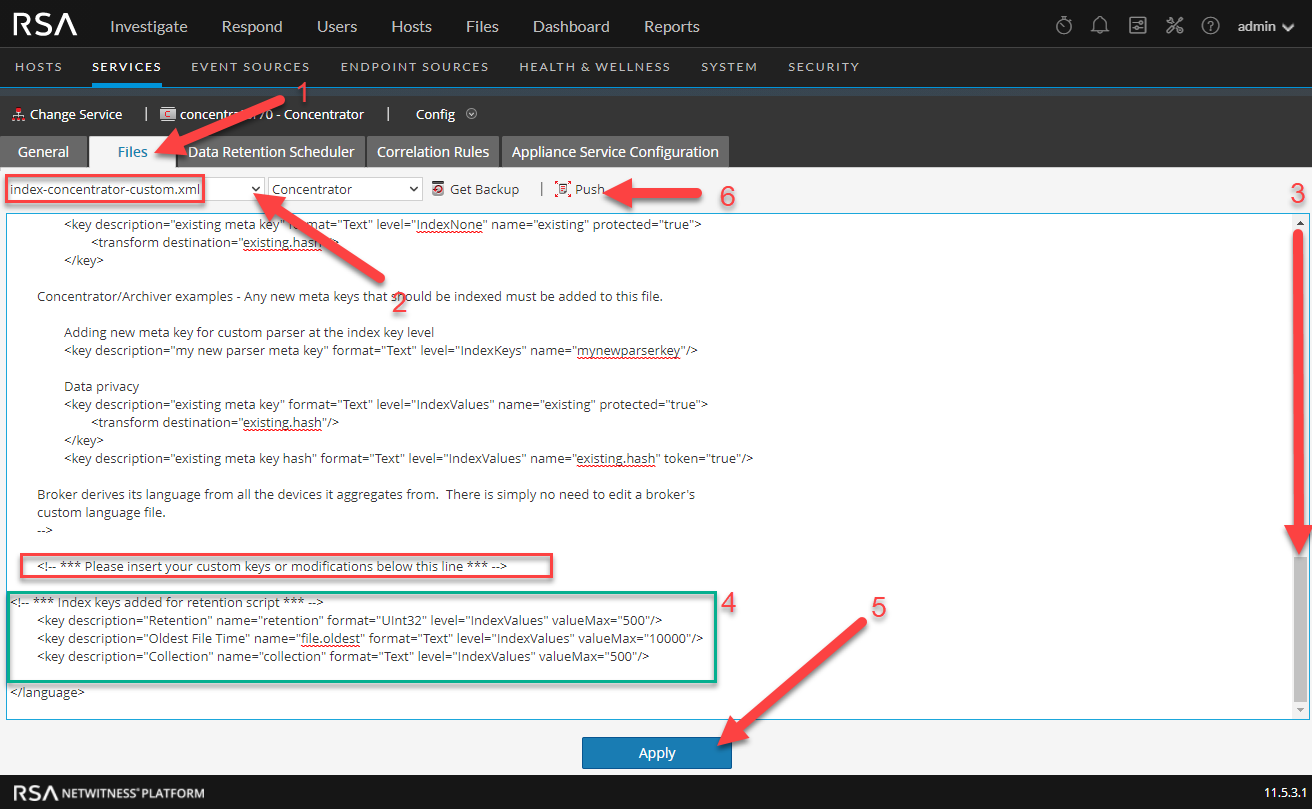Click the RSA logo
The width and height of the screenshot is (1312, 809).
click(45, 26)
